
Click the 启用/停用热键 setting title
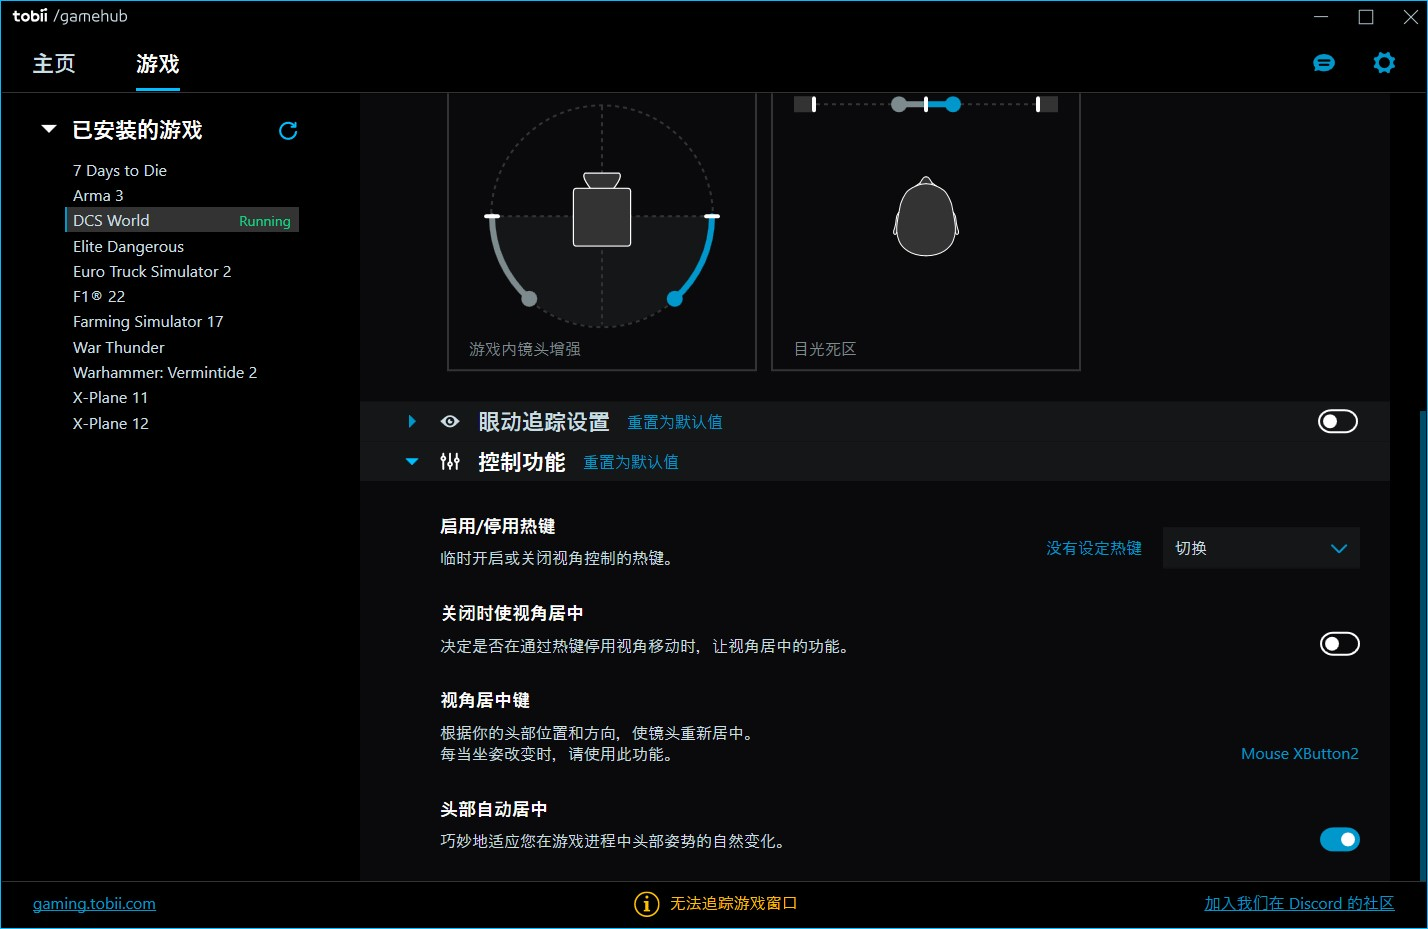coord(498,526)
